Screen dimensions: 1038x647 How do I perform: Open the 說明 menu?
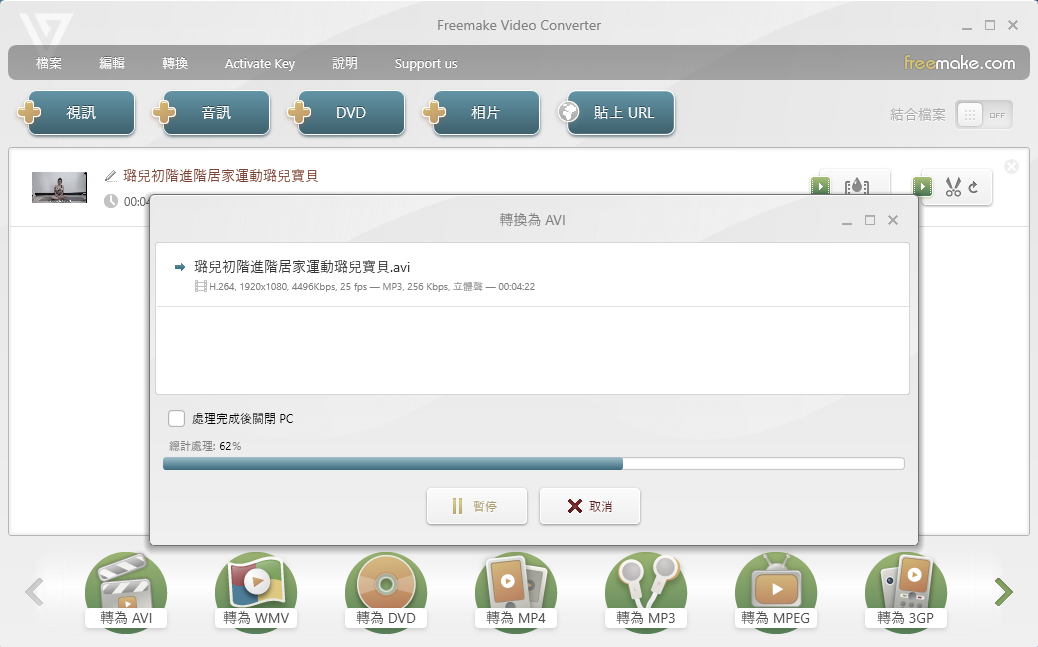(x=345, y=63)
